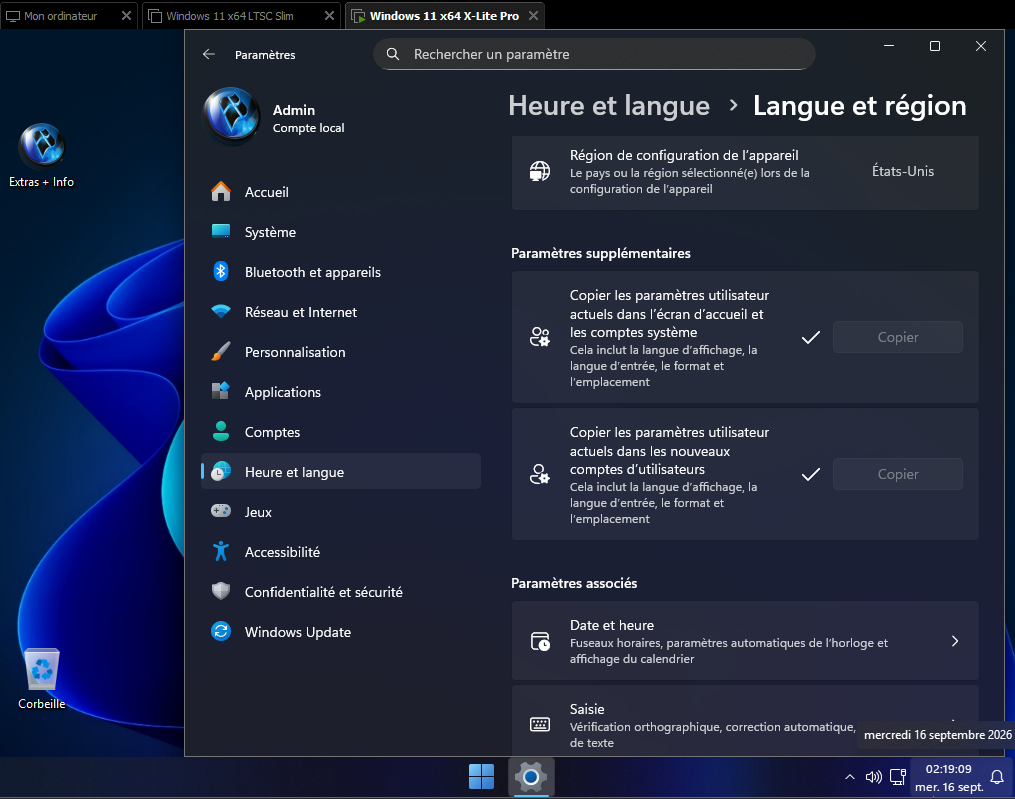The height and width of the screenshot is (799, 1015).
Task: Navigate to Confidentialité et sécurité
Action: point(340,592)
